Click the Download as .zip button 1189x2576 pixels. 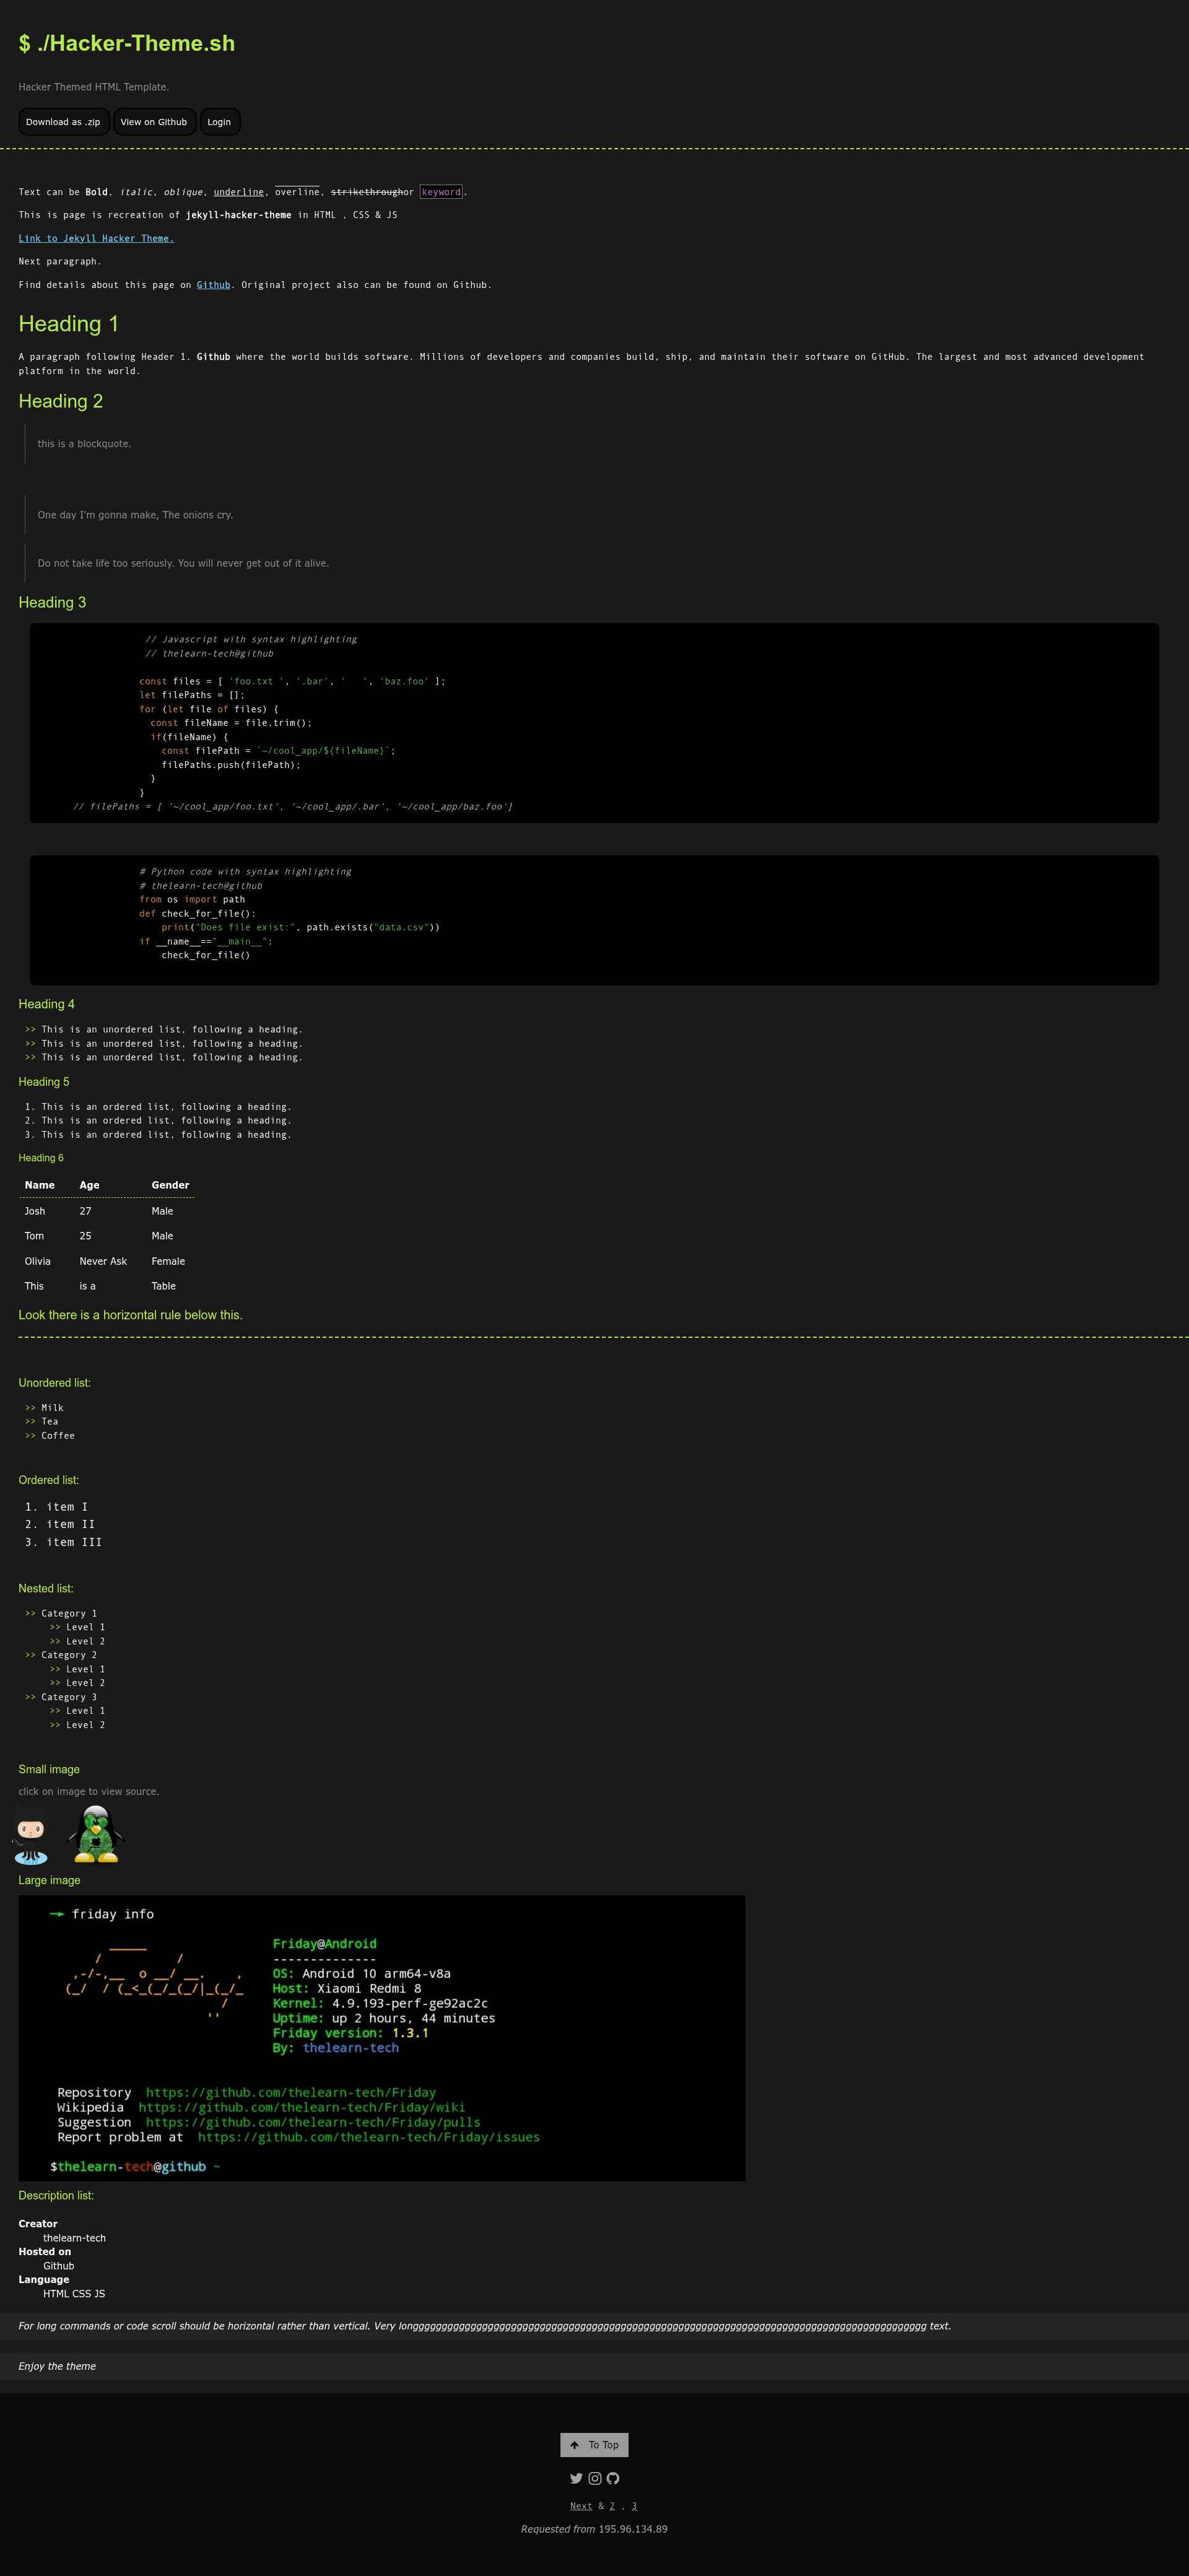pos(63,122)
